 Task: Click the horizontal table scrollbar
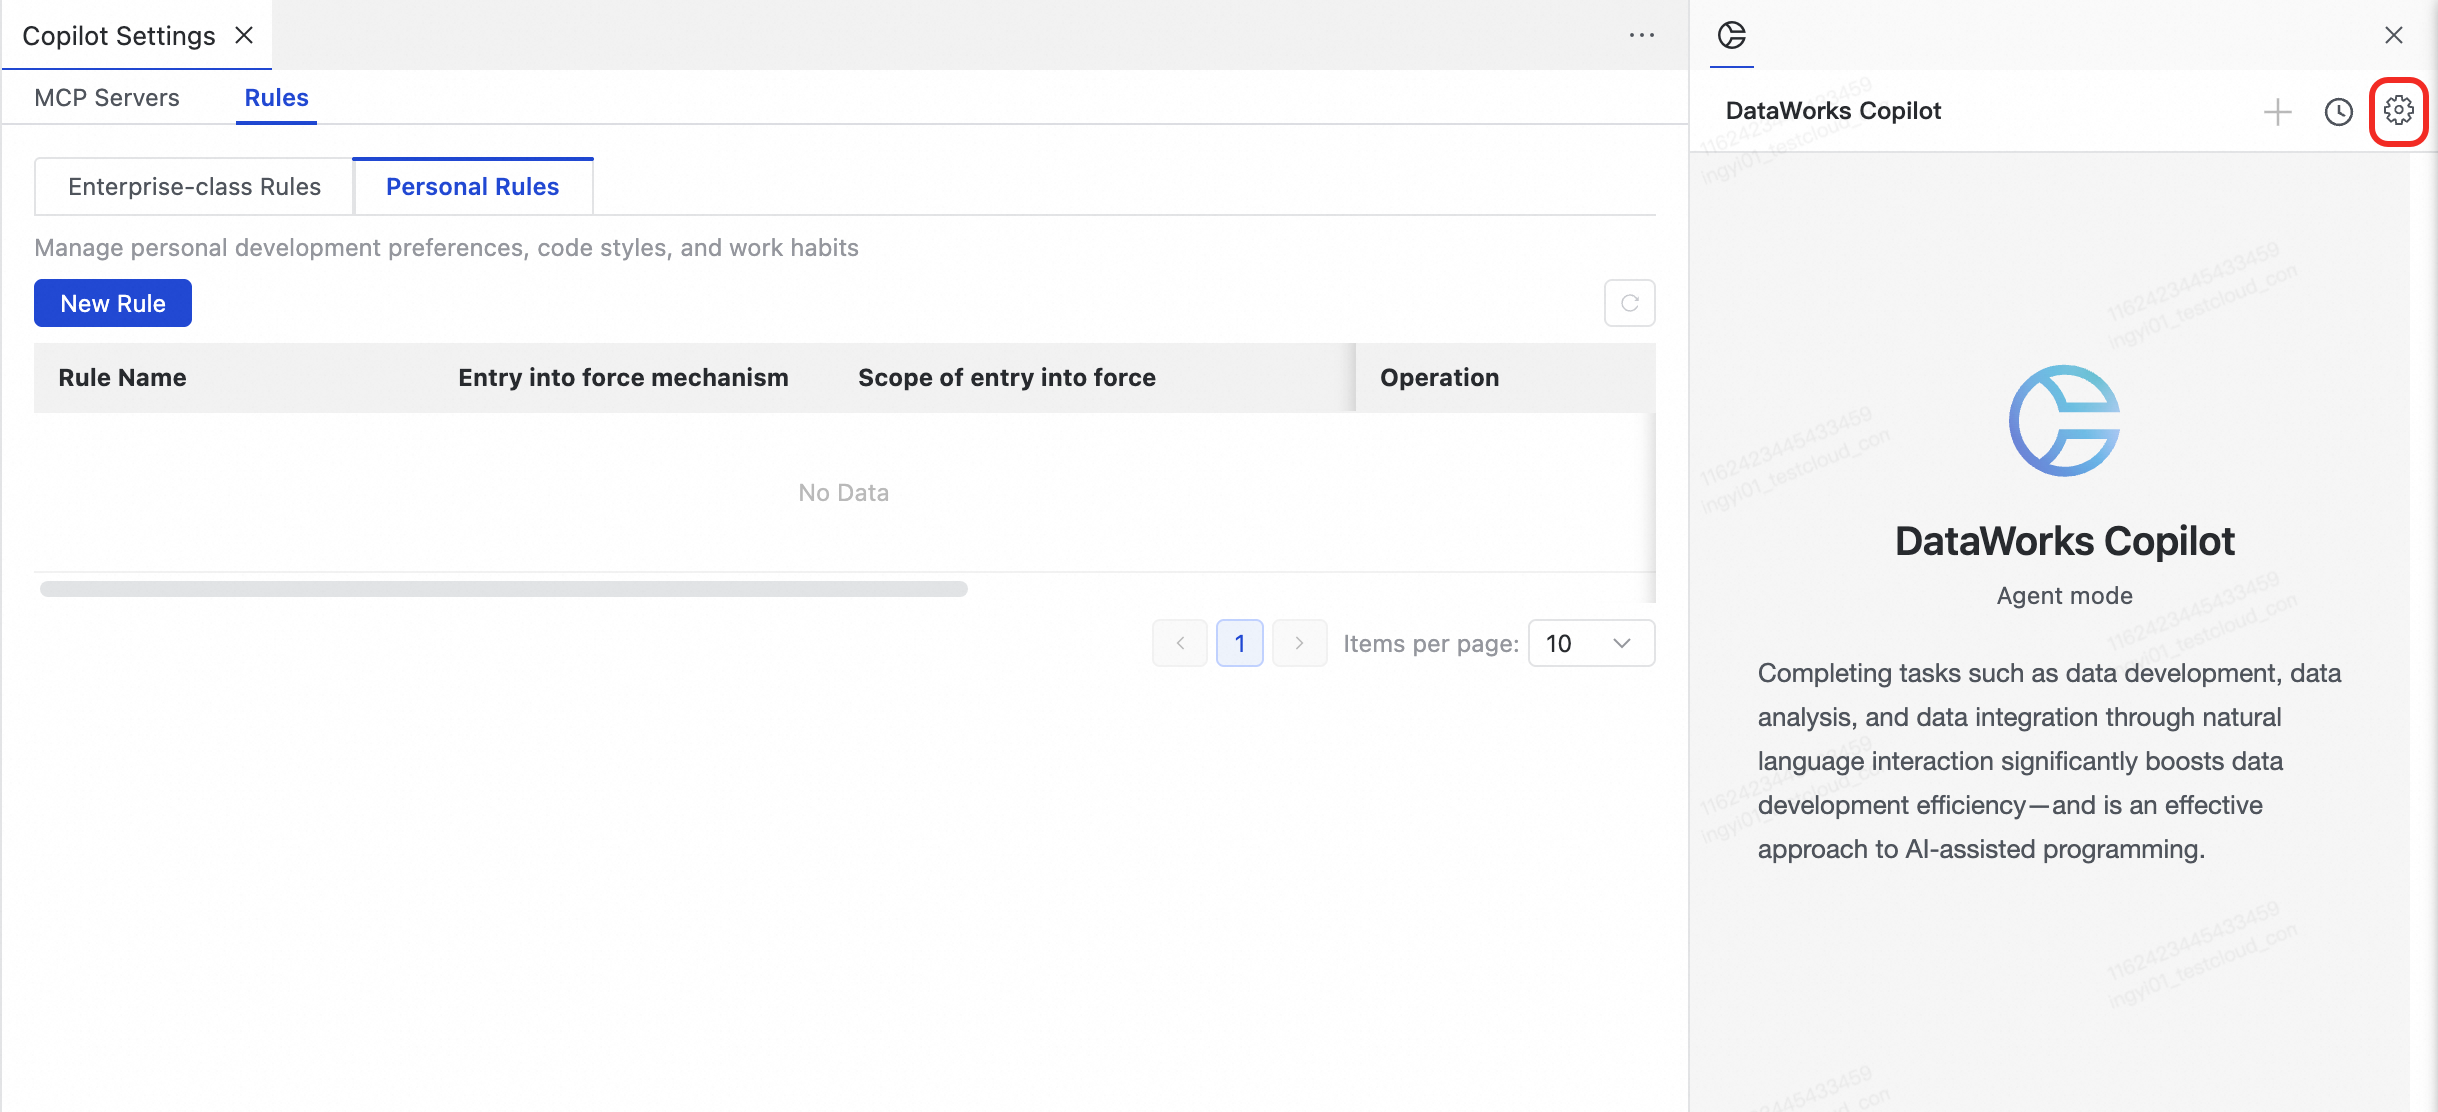[x=503, y=589]
